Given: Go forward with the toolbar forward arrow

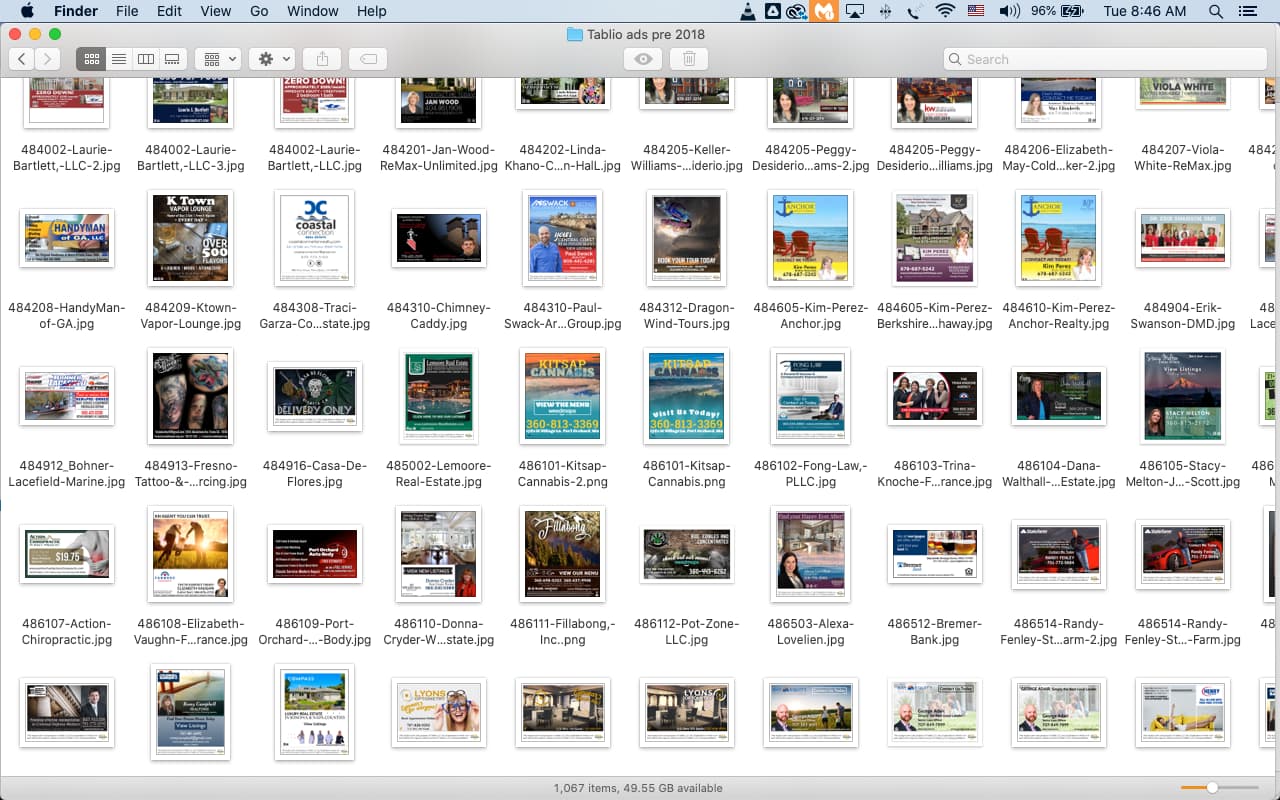Looking at the screenshot, I should 48,59.
